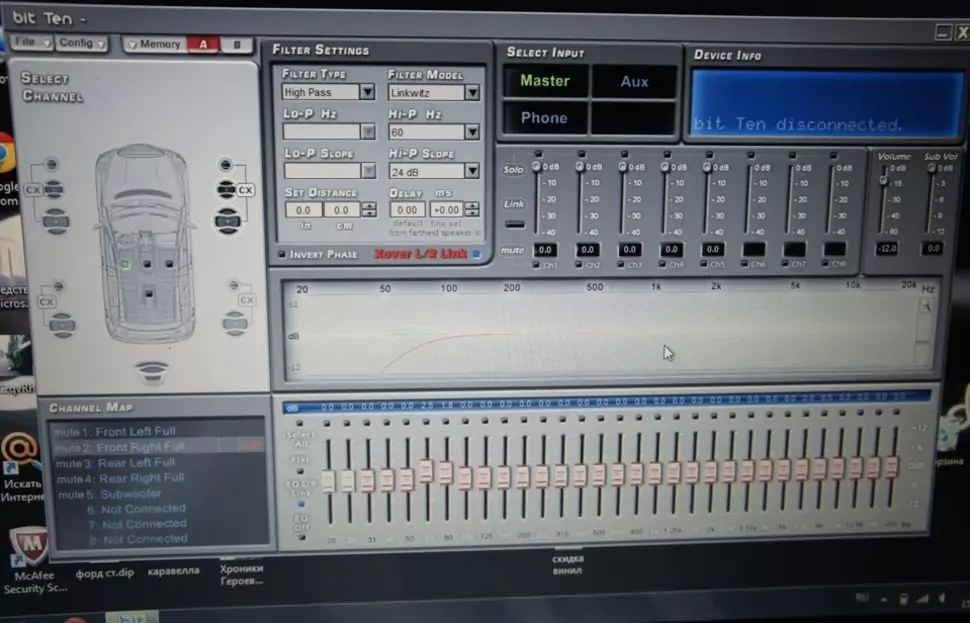
Task: Click the Solo button
Action: click(513, 170)
